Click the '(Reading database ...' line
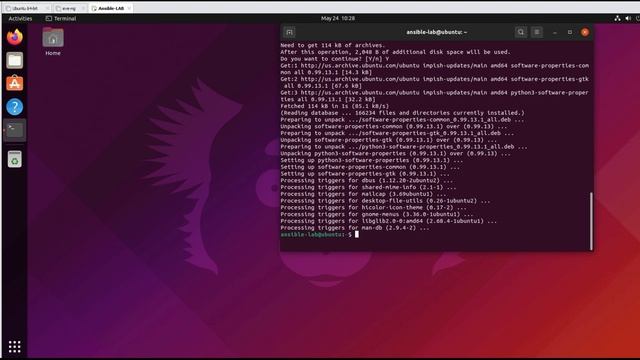The width and height of the screenshot is (640, 360). pyautogui.click(x=402, y=113)
